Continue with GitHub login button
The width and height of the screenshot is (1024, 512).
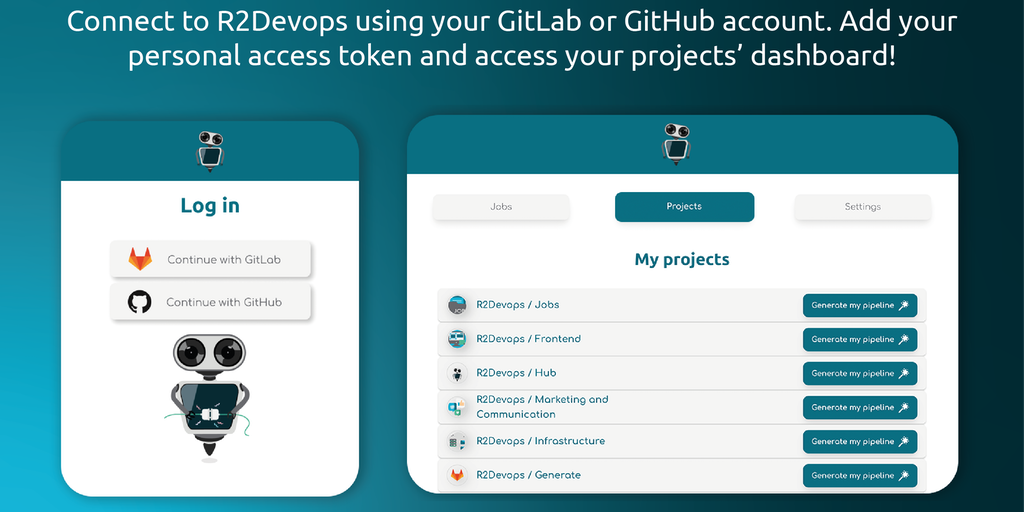210,302
